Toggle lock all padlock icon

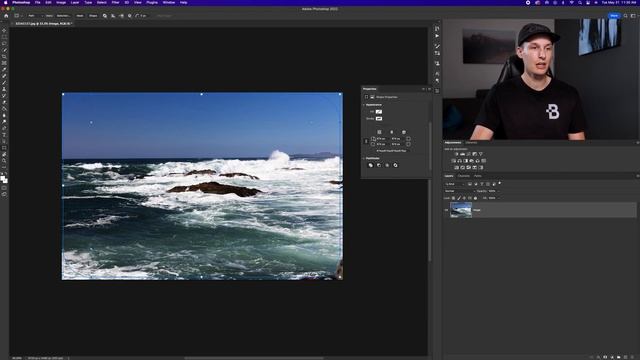(x=476, y=198)
